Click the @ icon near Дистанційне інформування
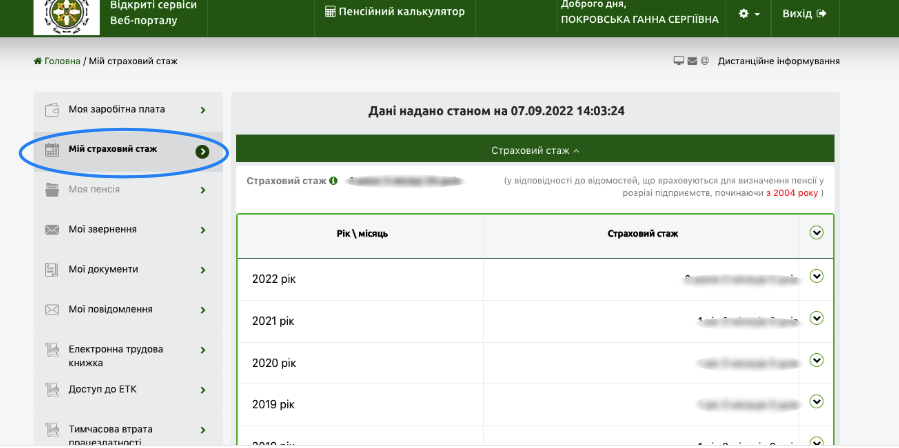This screenshot has height=448, width=899. click(x=705, y=61)
